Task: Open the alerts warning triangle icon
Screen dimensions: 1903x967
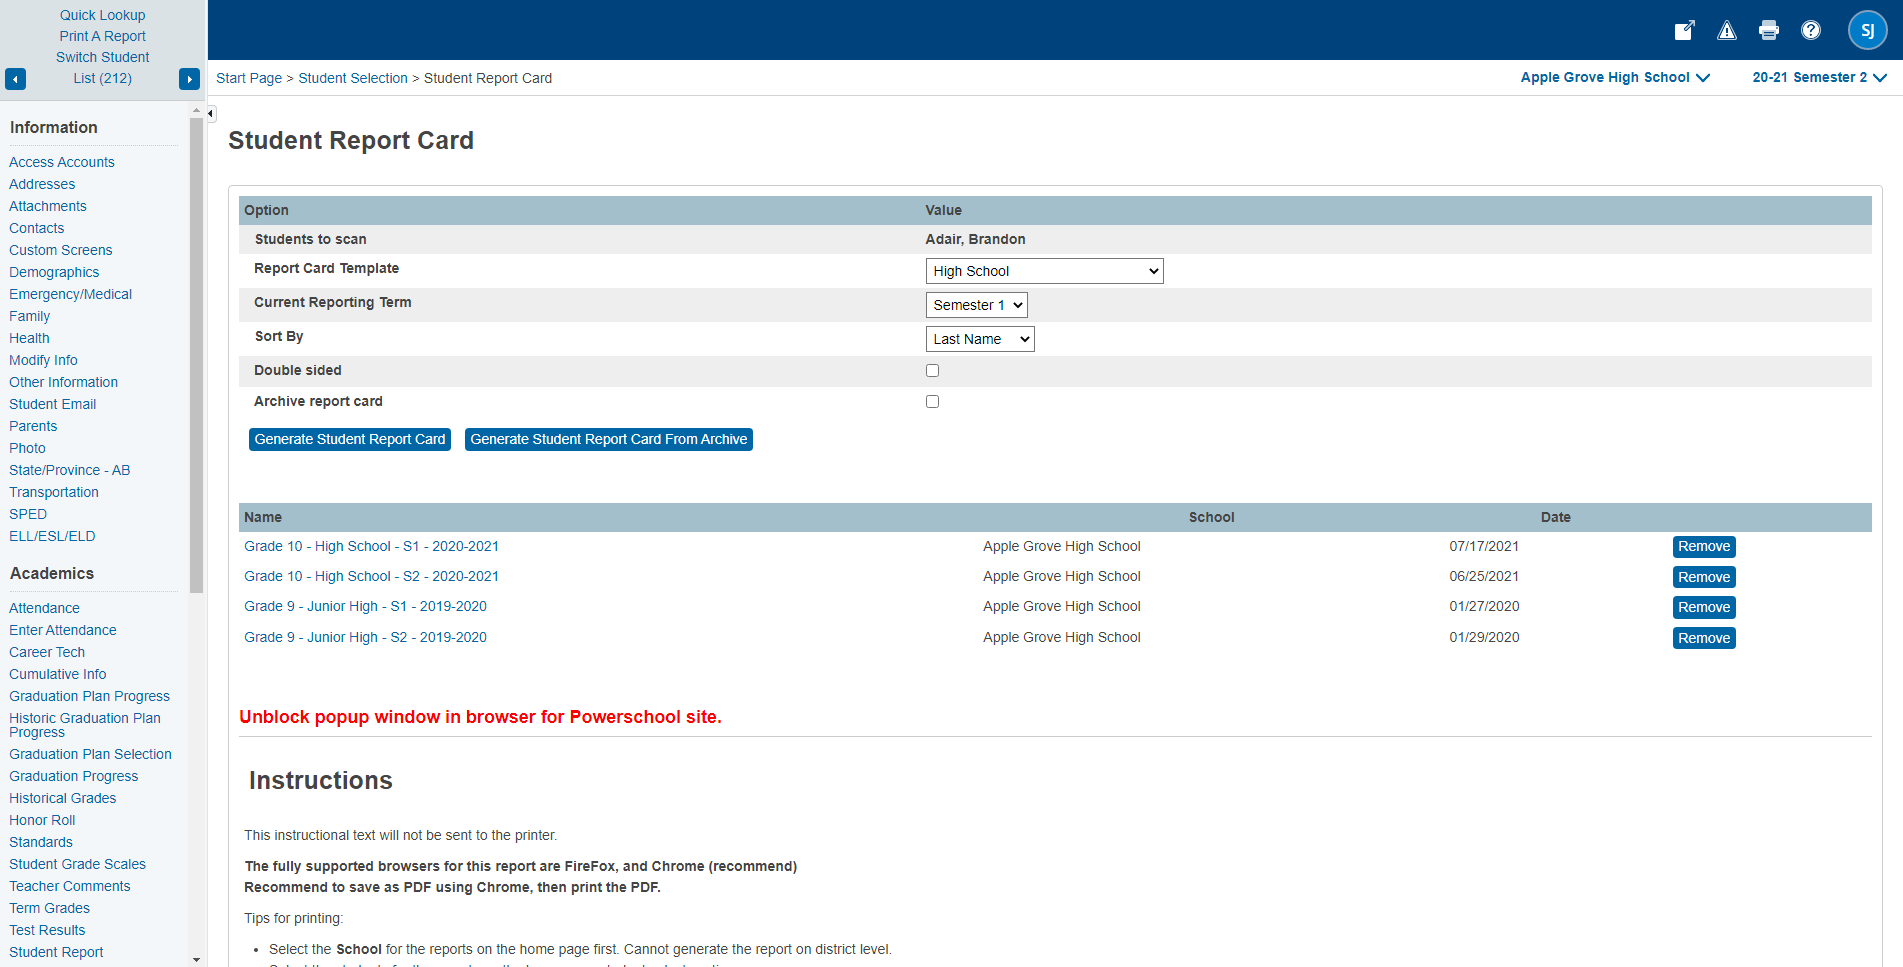Action: (1726, 30)
